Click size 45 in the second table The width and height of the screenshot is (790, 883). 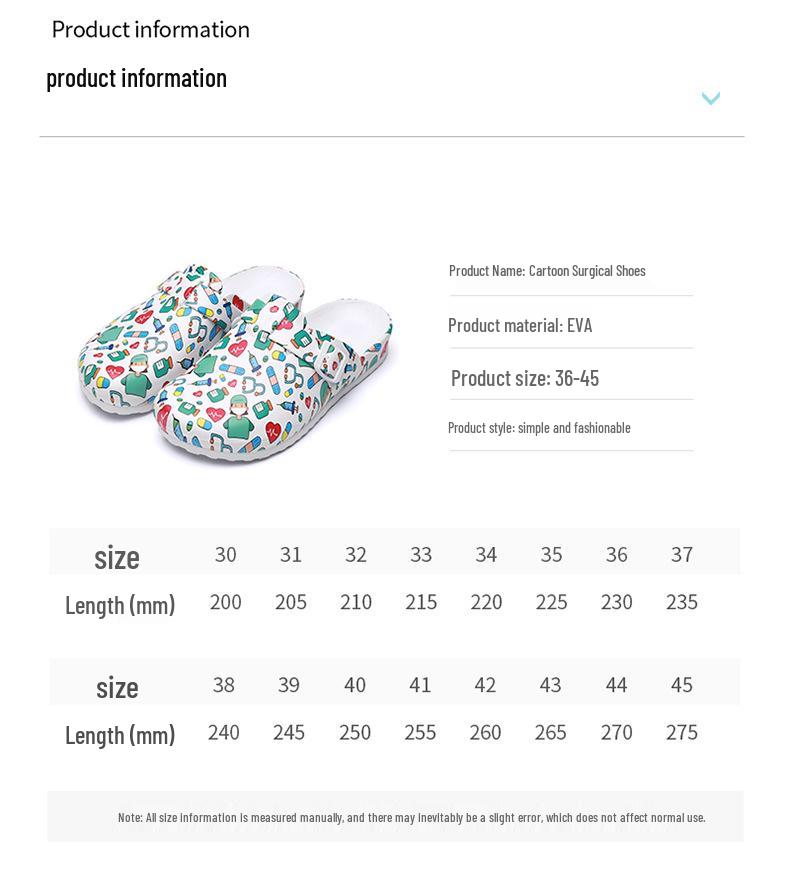pos(682,685)
